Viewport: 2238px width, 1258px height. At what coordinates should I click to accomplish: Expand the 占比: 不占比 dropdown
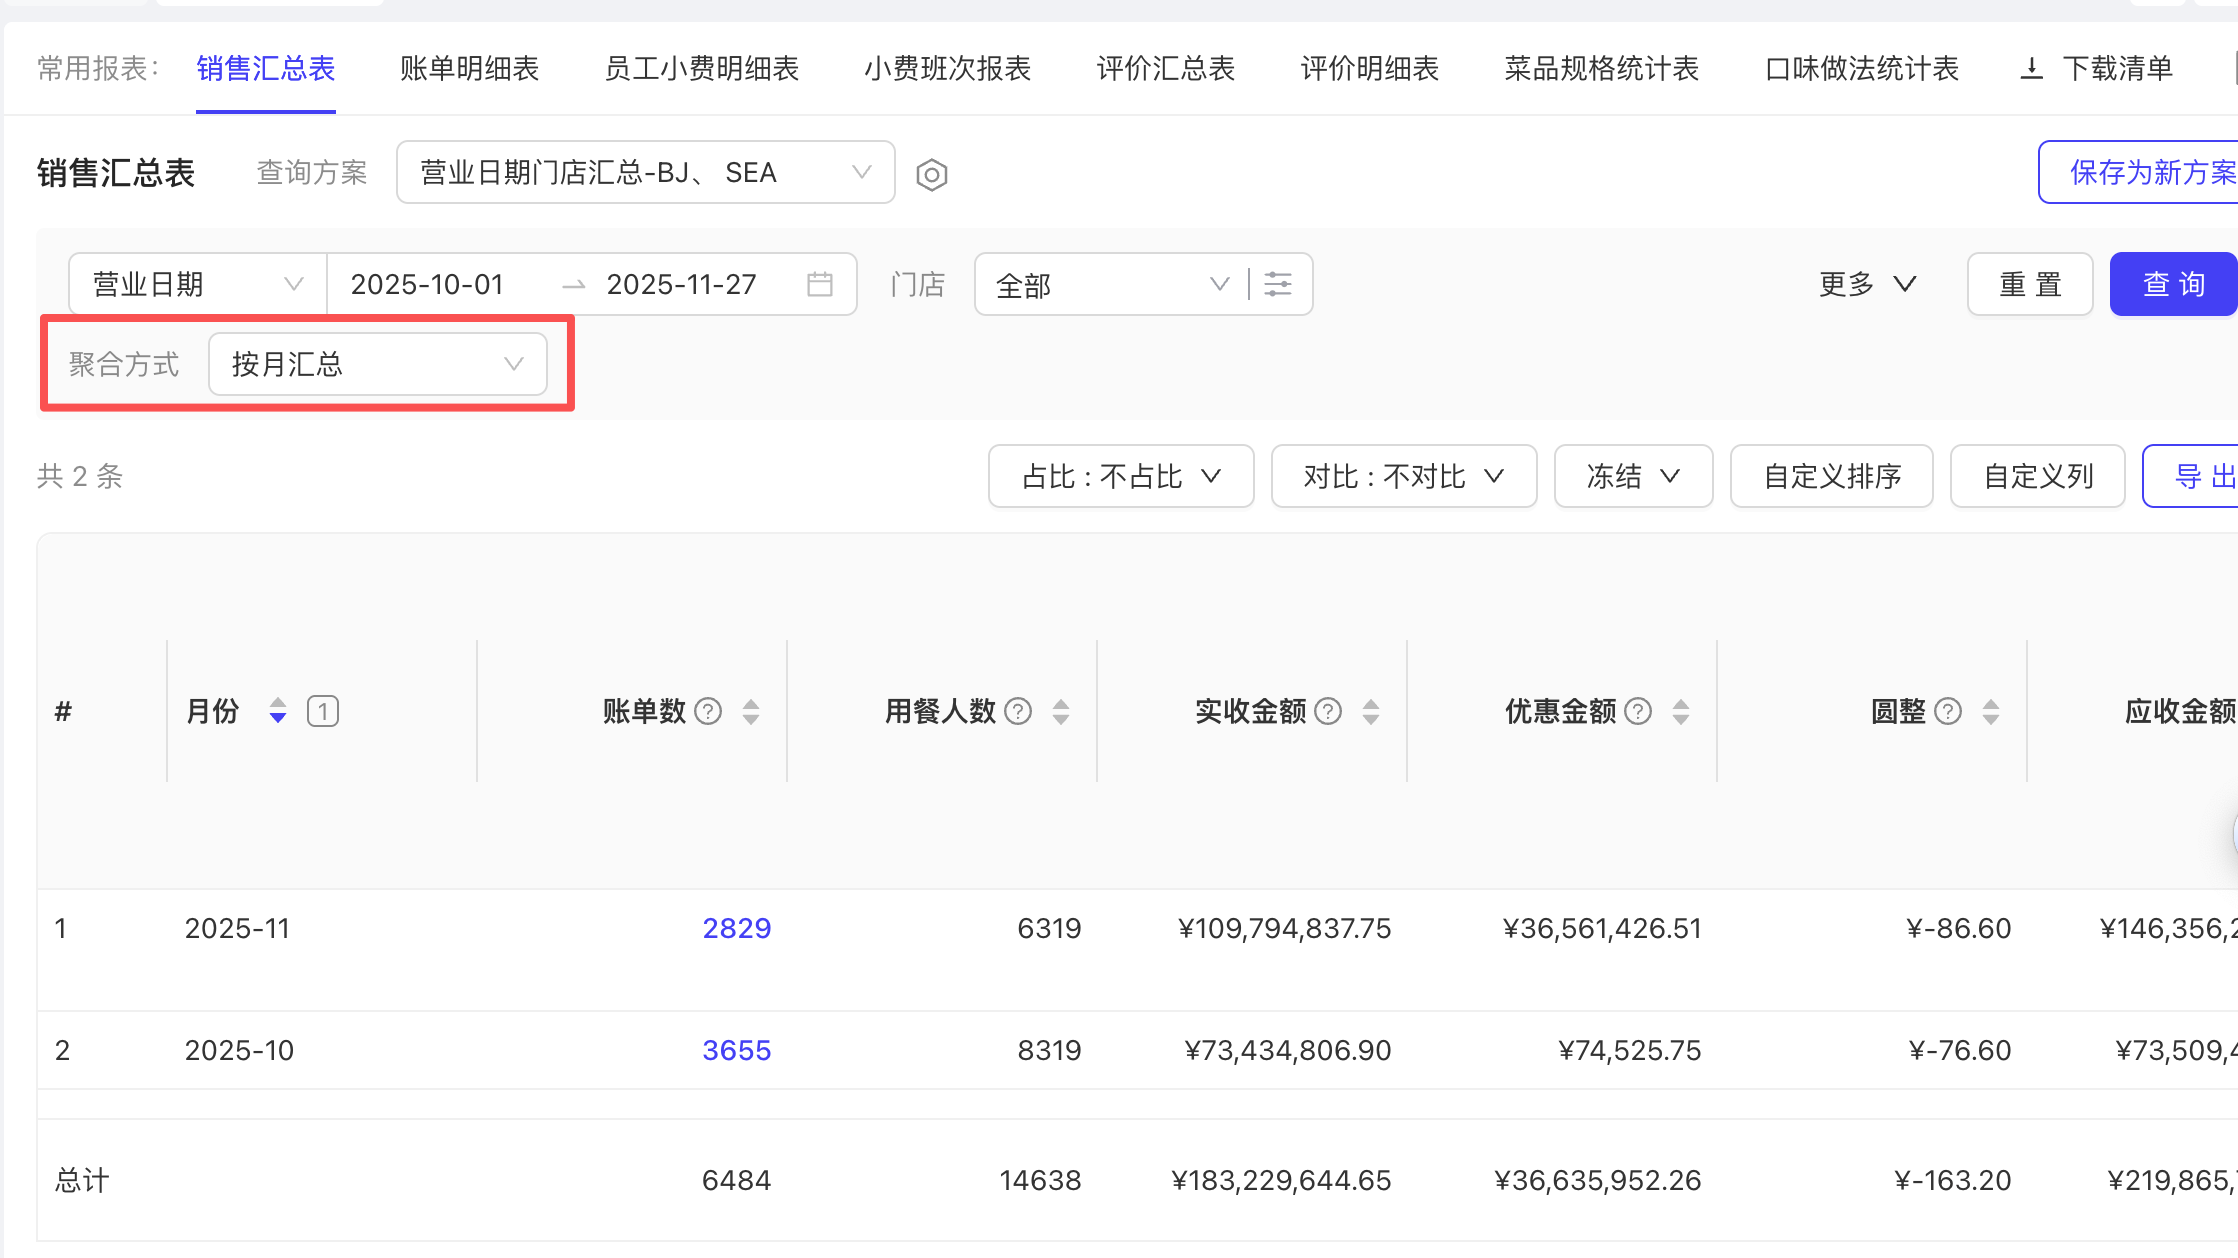(1121, 476)
